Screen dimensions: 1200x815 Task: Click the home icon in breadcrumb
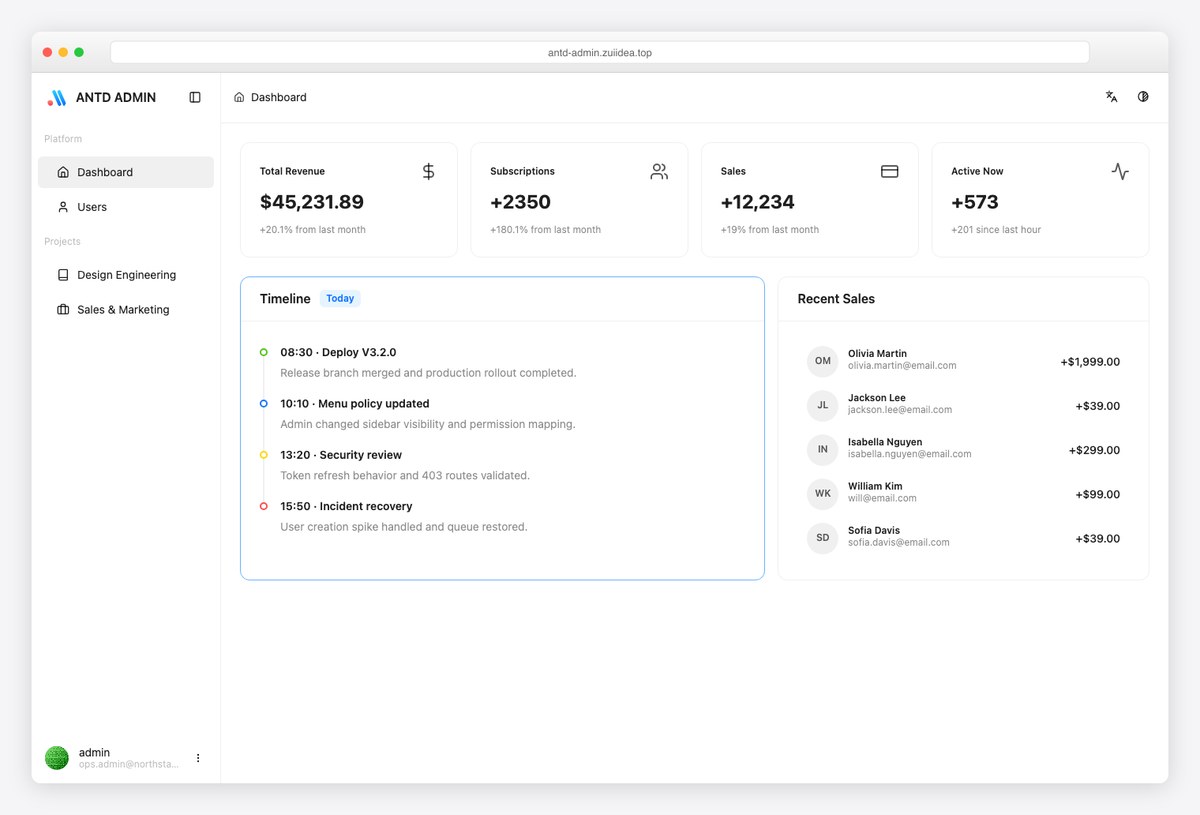[239, 97]
